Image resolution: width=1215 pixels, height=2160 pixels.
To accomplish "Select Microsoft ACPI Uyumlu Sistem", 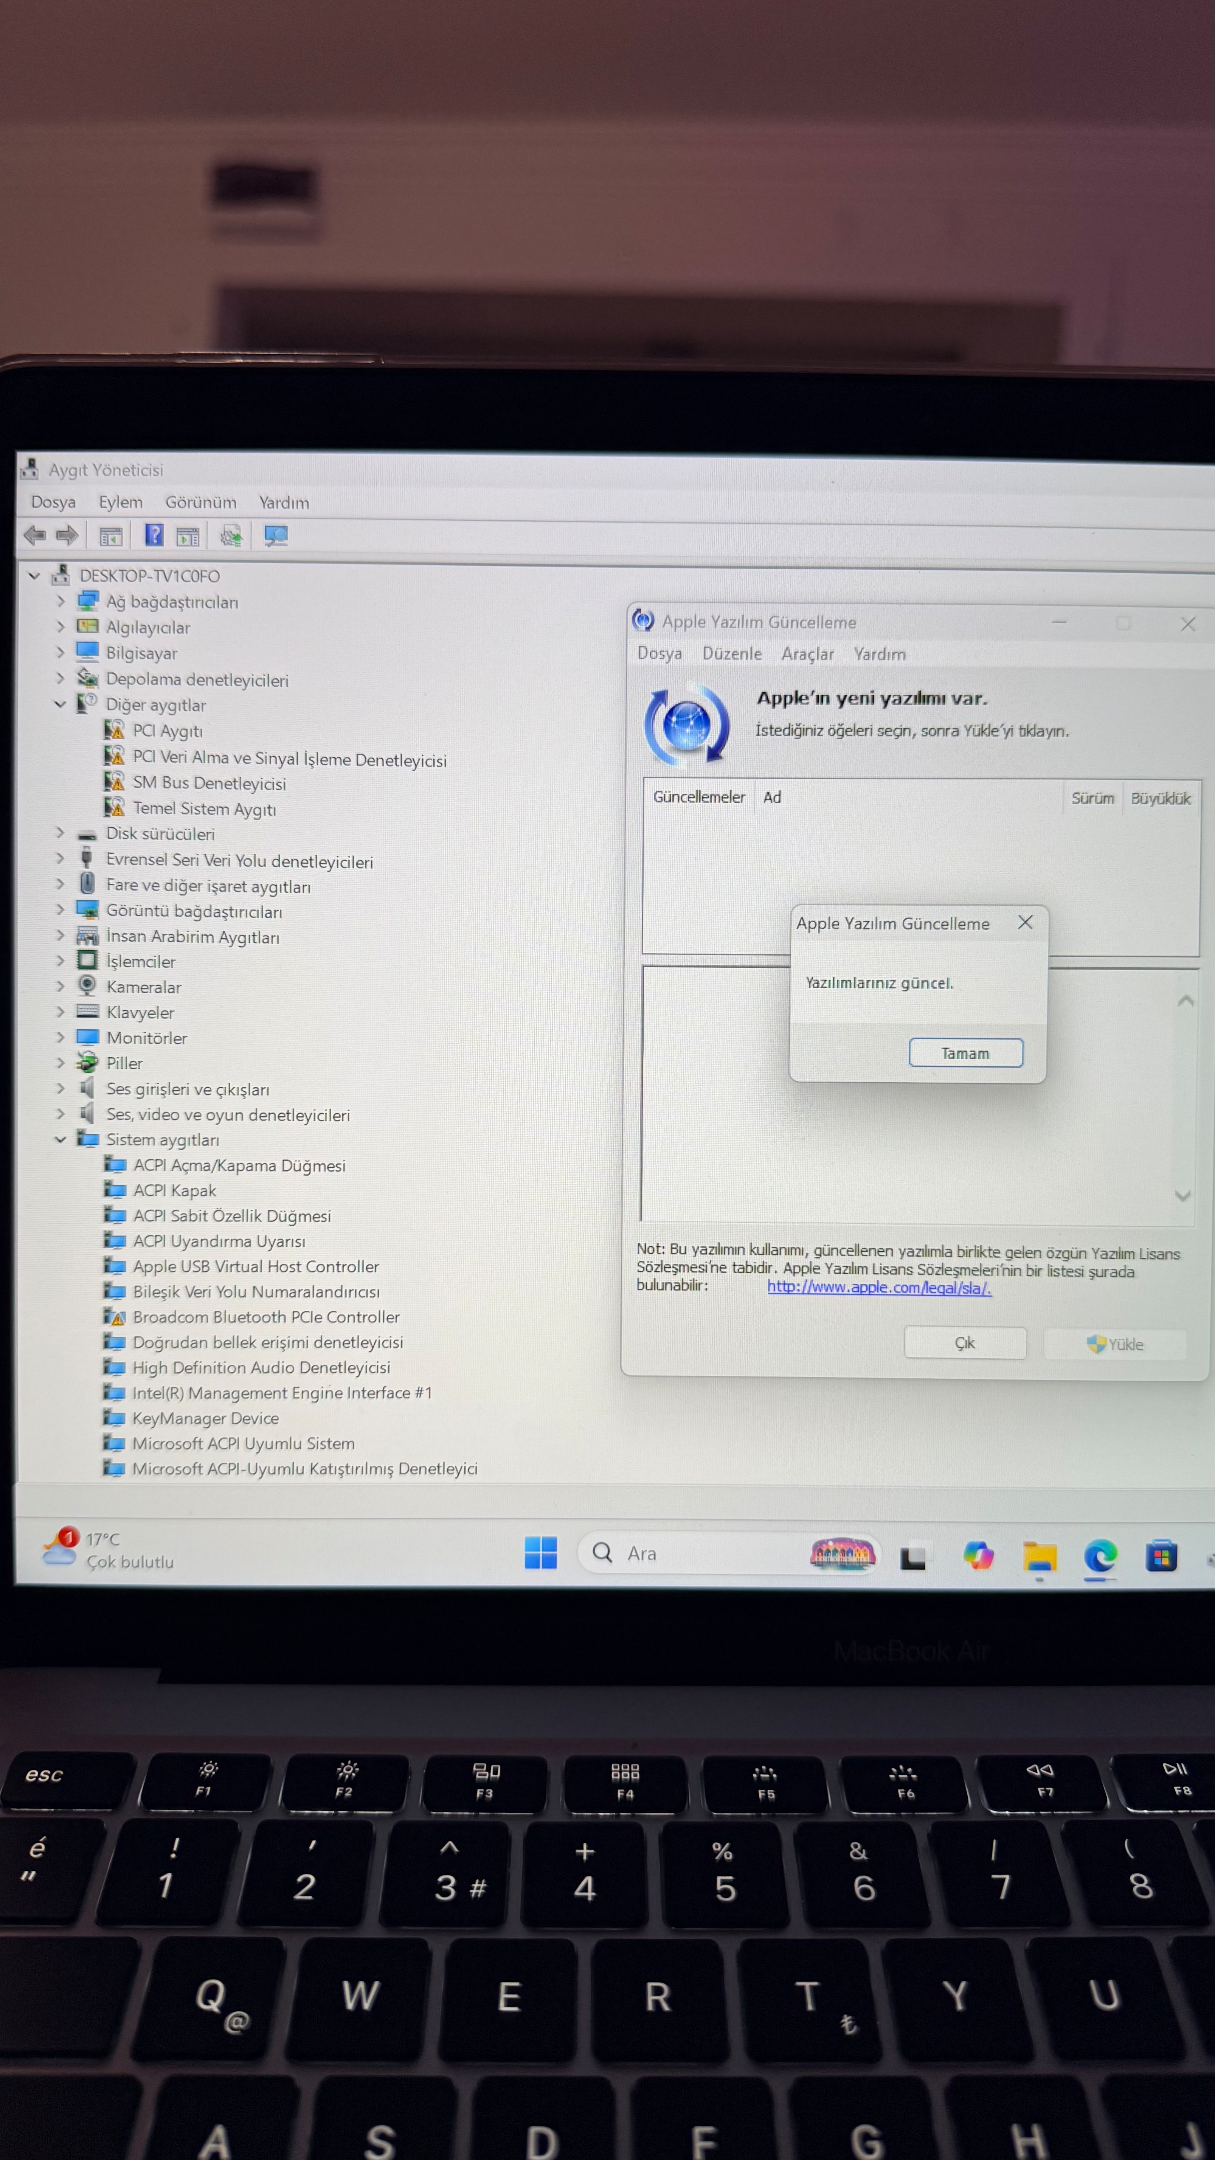I will 243,1444.
